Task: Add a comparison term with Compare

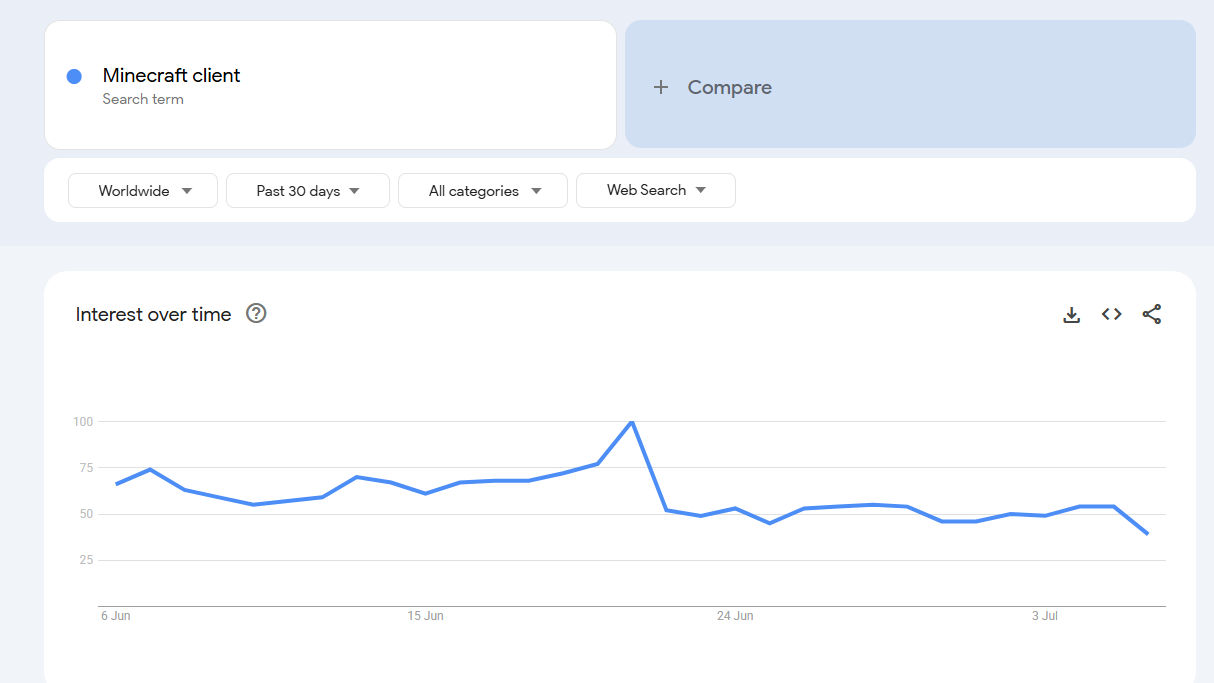Action: [910, 84]
